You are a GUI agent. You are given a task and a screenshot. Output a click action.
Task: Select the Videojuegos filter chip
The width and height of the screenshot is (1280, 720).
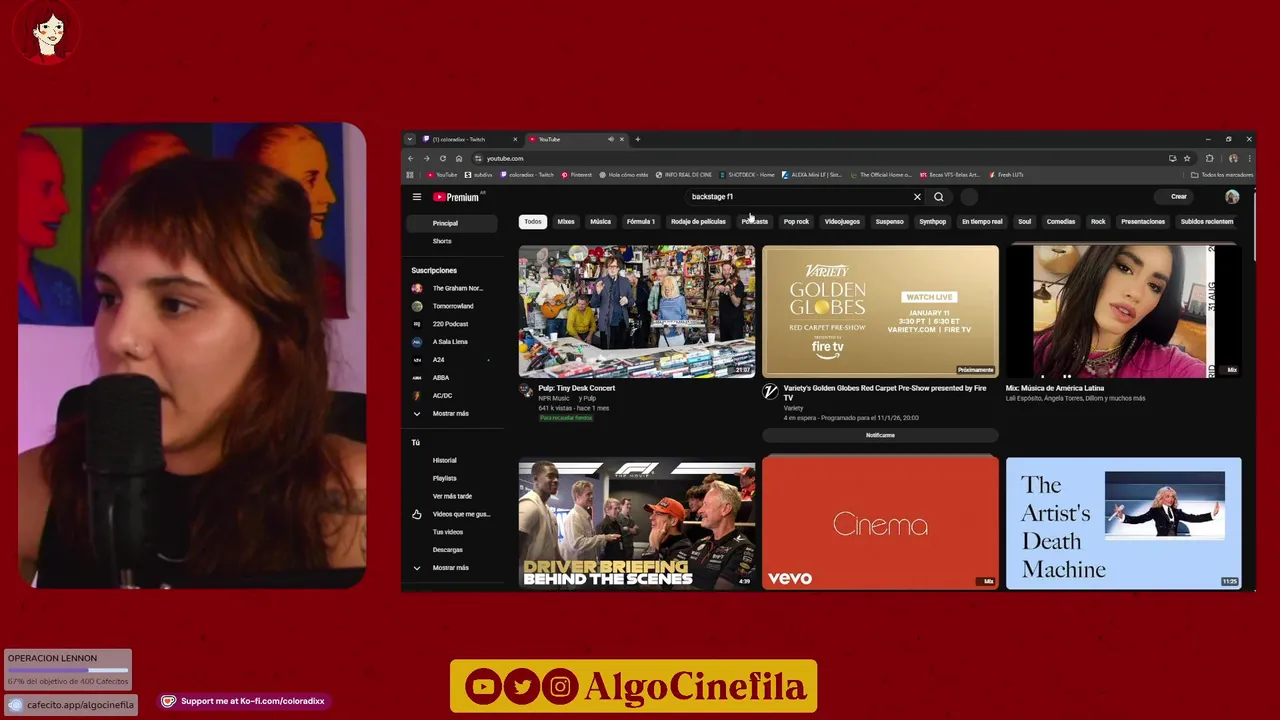pyautogui.click(x=842, y=221)
